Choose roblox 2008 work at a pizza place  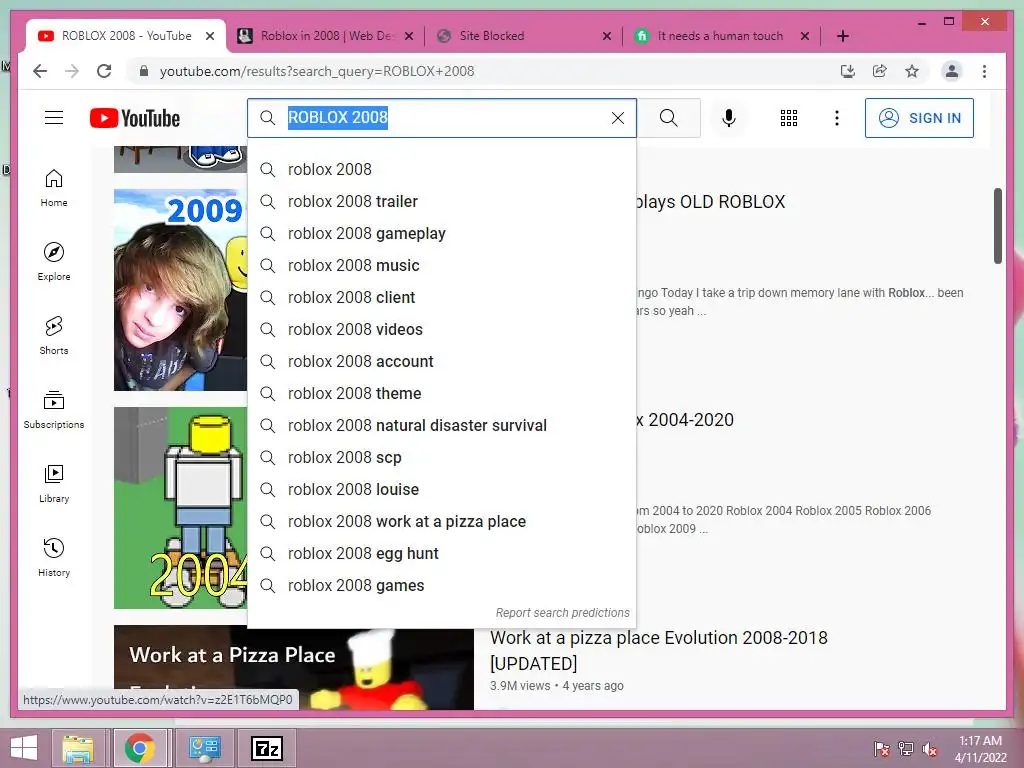coord(442,521)
